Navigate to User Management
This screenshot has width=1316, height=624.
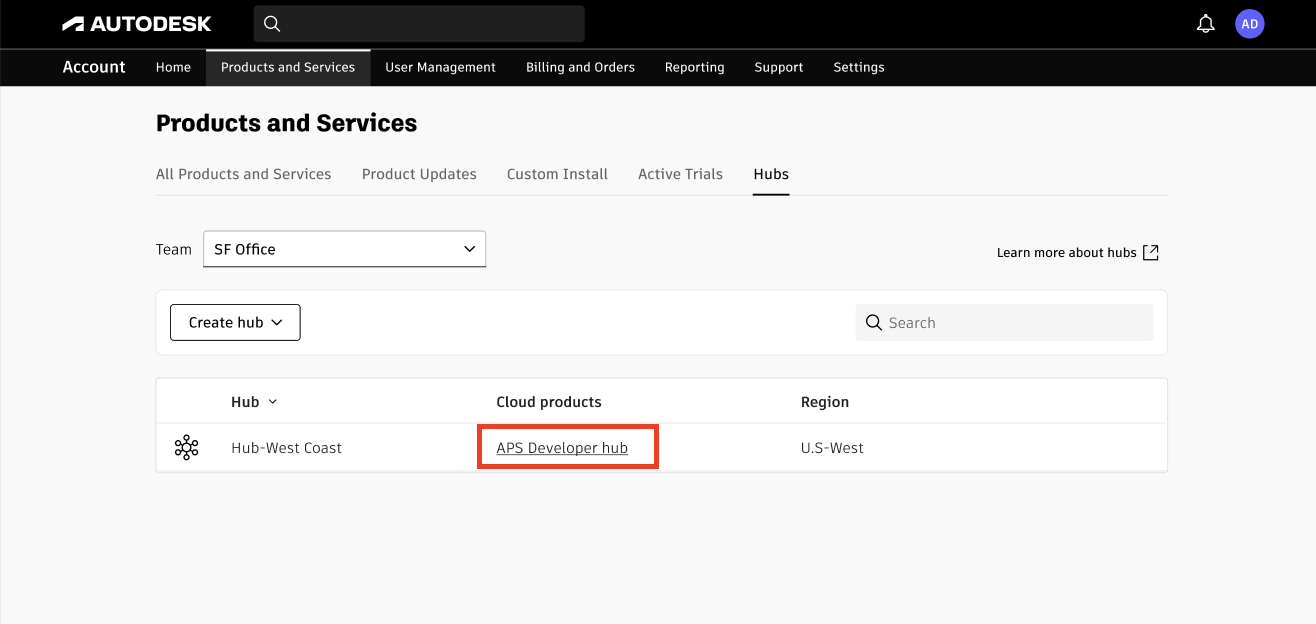click(x=440, y=67)
